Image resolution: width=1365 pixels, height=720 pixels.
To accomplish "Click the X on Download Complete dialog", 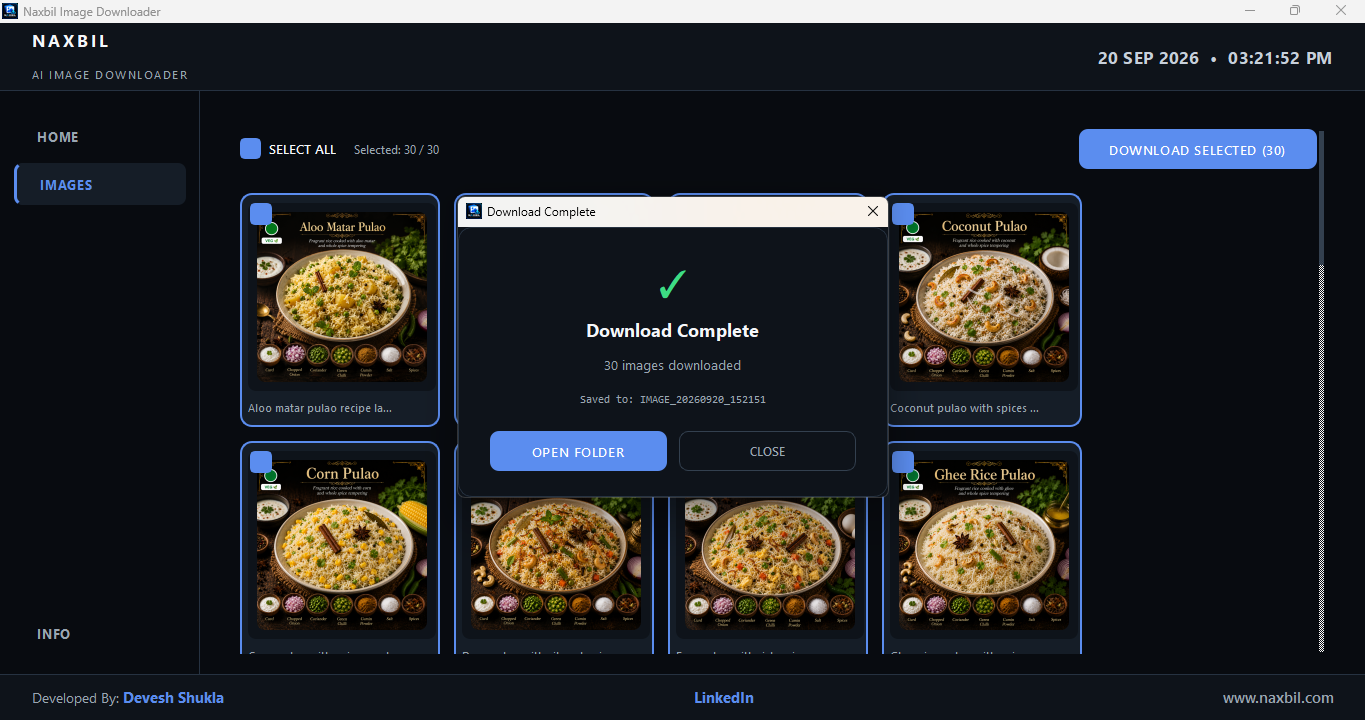I will pos(873,211).
